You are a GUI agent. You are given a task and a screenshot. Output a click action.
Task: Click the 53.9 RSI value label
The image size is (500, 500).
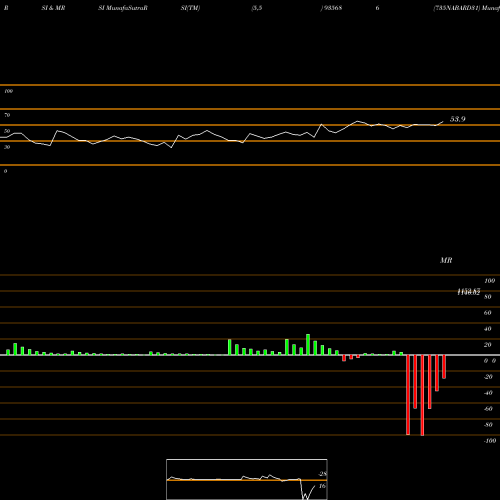pyautogui.click(x=458, y=119)
